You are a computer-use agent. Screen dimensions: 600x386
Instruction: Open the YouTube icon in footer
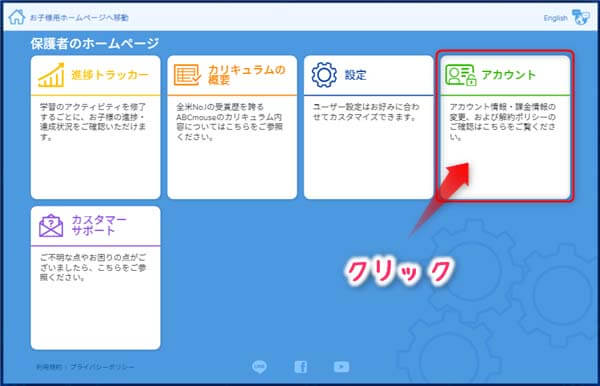tap(341, 367)
